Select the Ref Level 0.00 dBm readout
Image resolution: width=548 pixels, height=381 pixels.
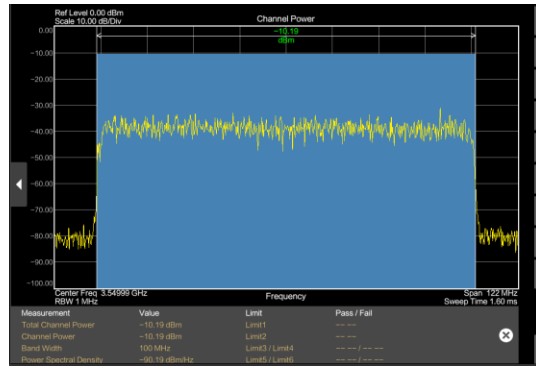tap(89, 13)
